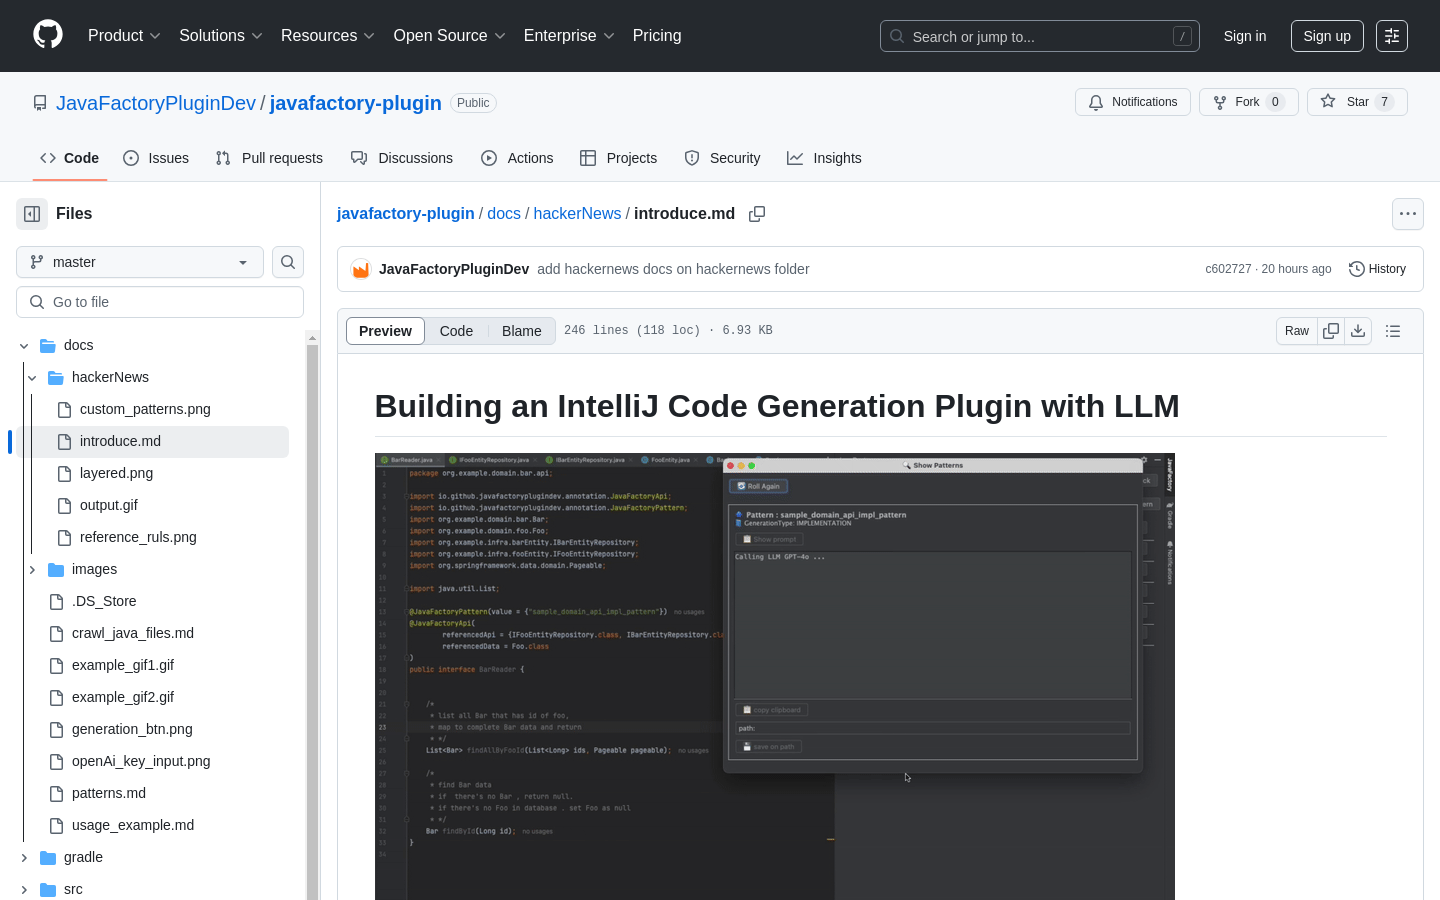Open the Actions tab
Screen dimensions: 1440x900
pos(517,158)
